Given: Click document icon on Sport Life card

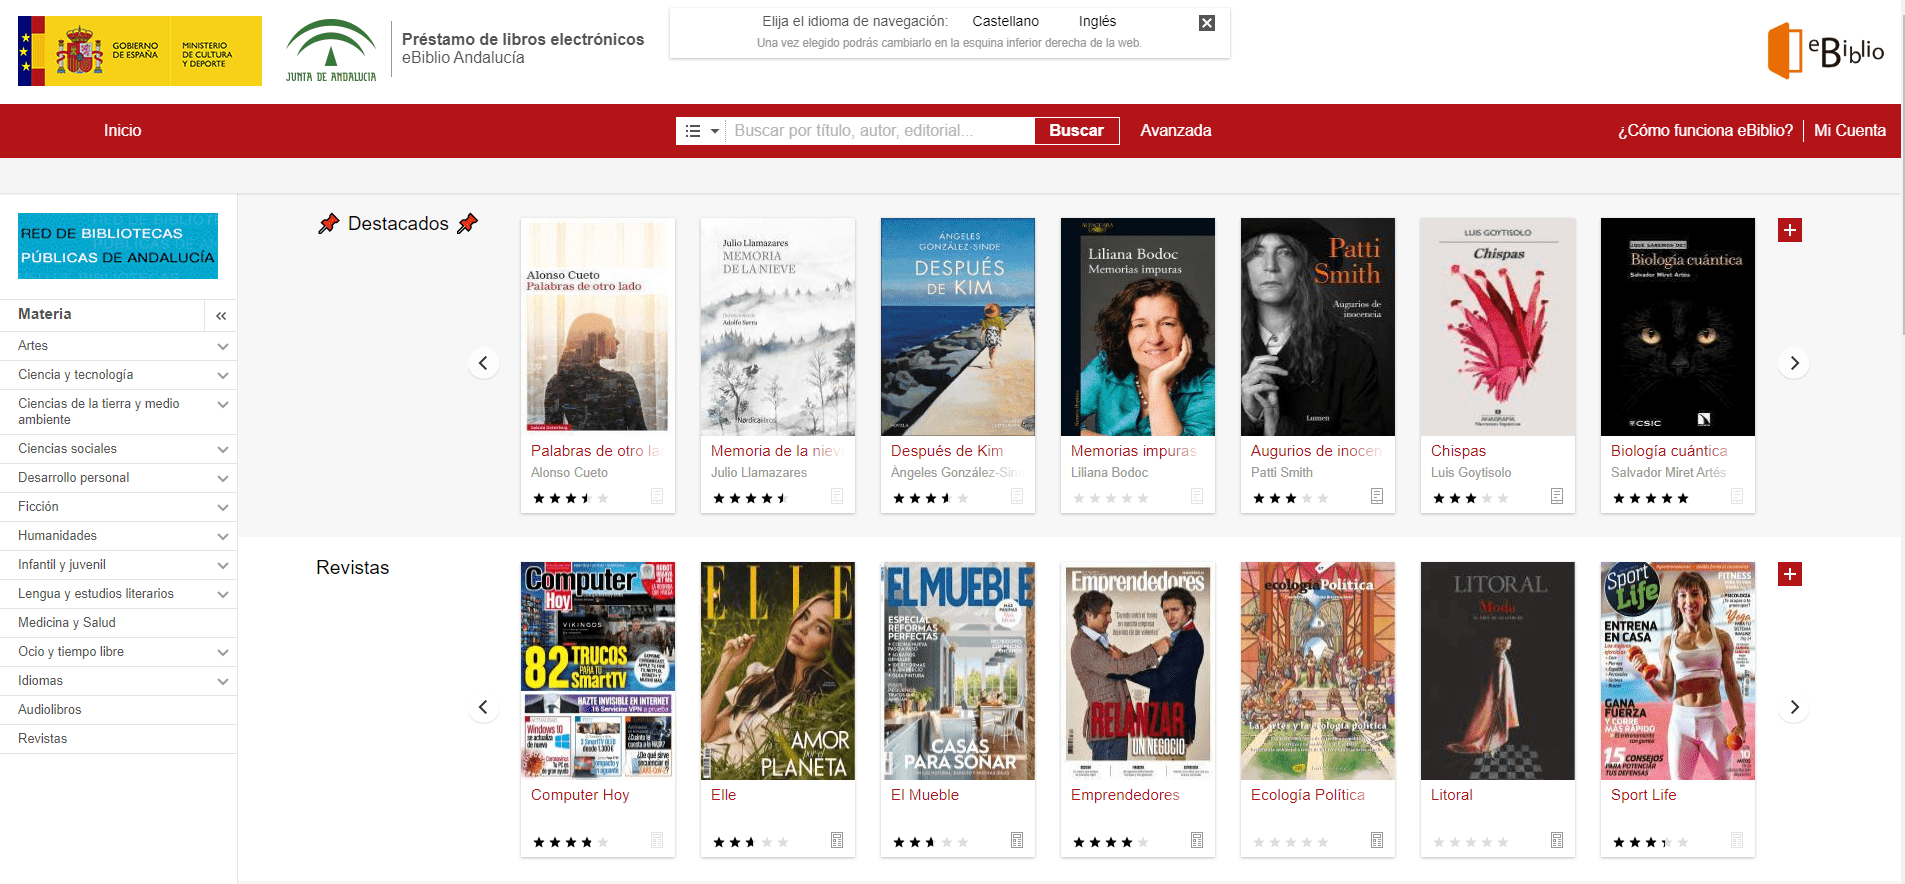Looking at the screenshot, I should point(1737,840).
